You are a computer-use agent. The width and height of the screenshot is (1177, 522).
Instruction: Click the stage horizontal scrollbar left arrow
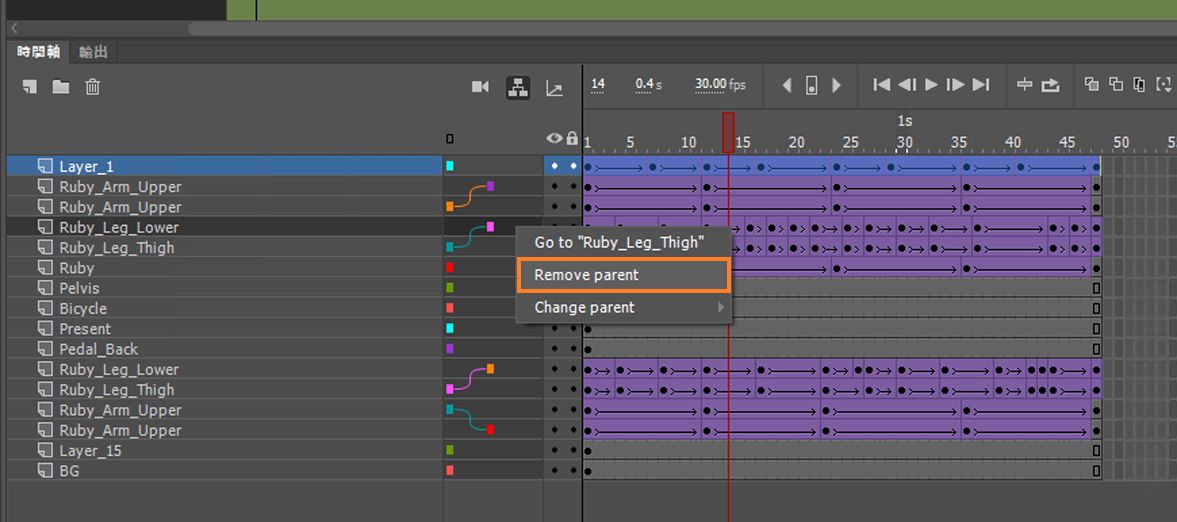click(x=14, y=28)
